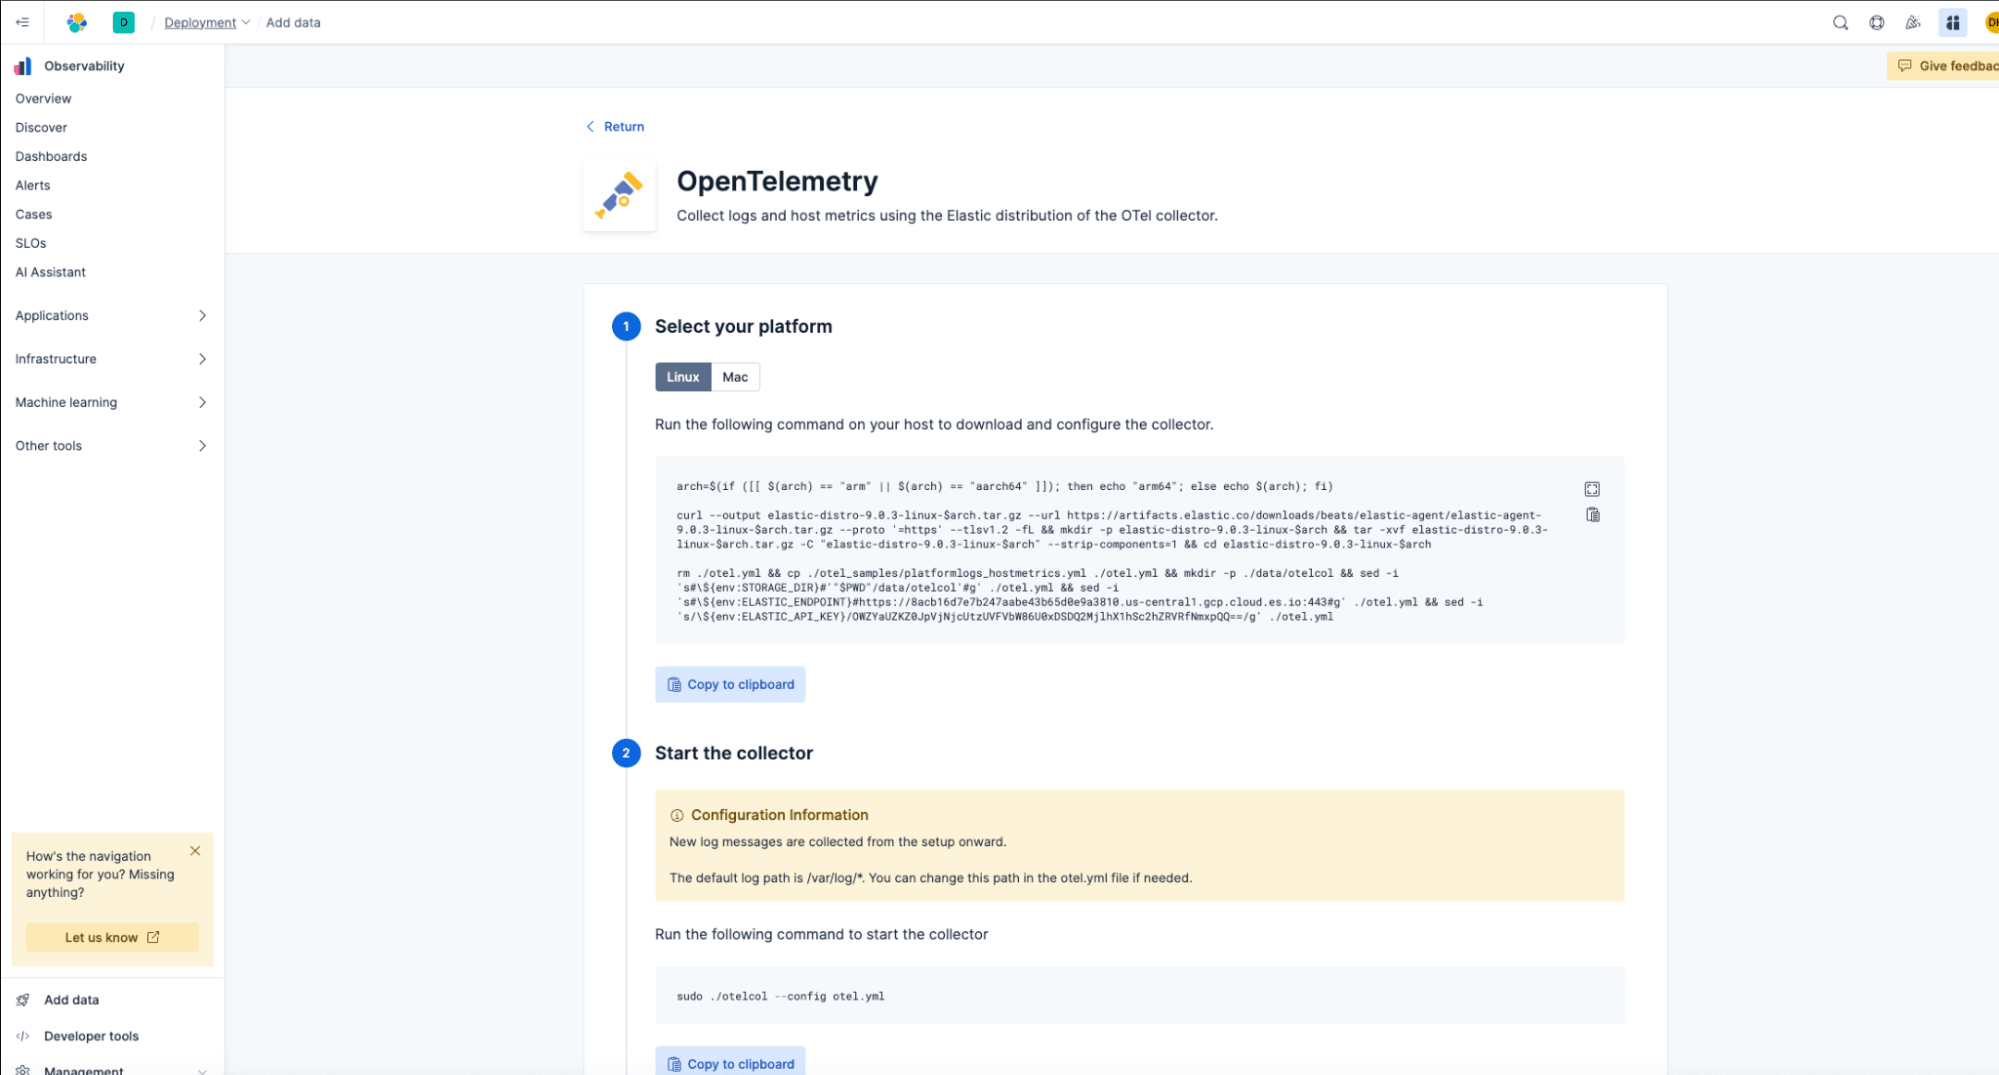The width and height of the screenshot is (1999, 1075).
Task: Collapse the side navigation menu icon
Action: 22,22
